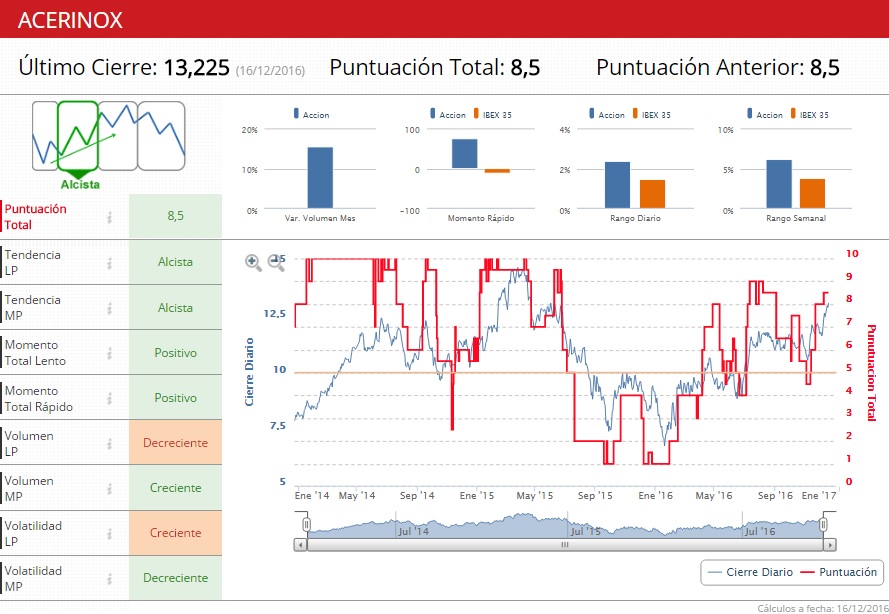Click the navigator scrollbar right arrow
The image size is (889, 614).
coord(830,545)
